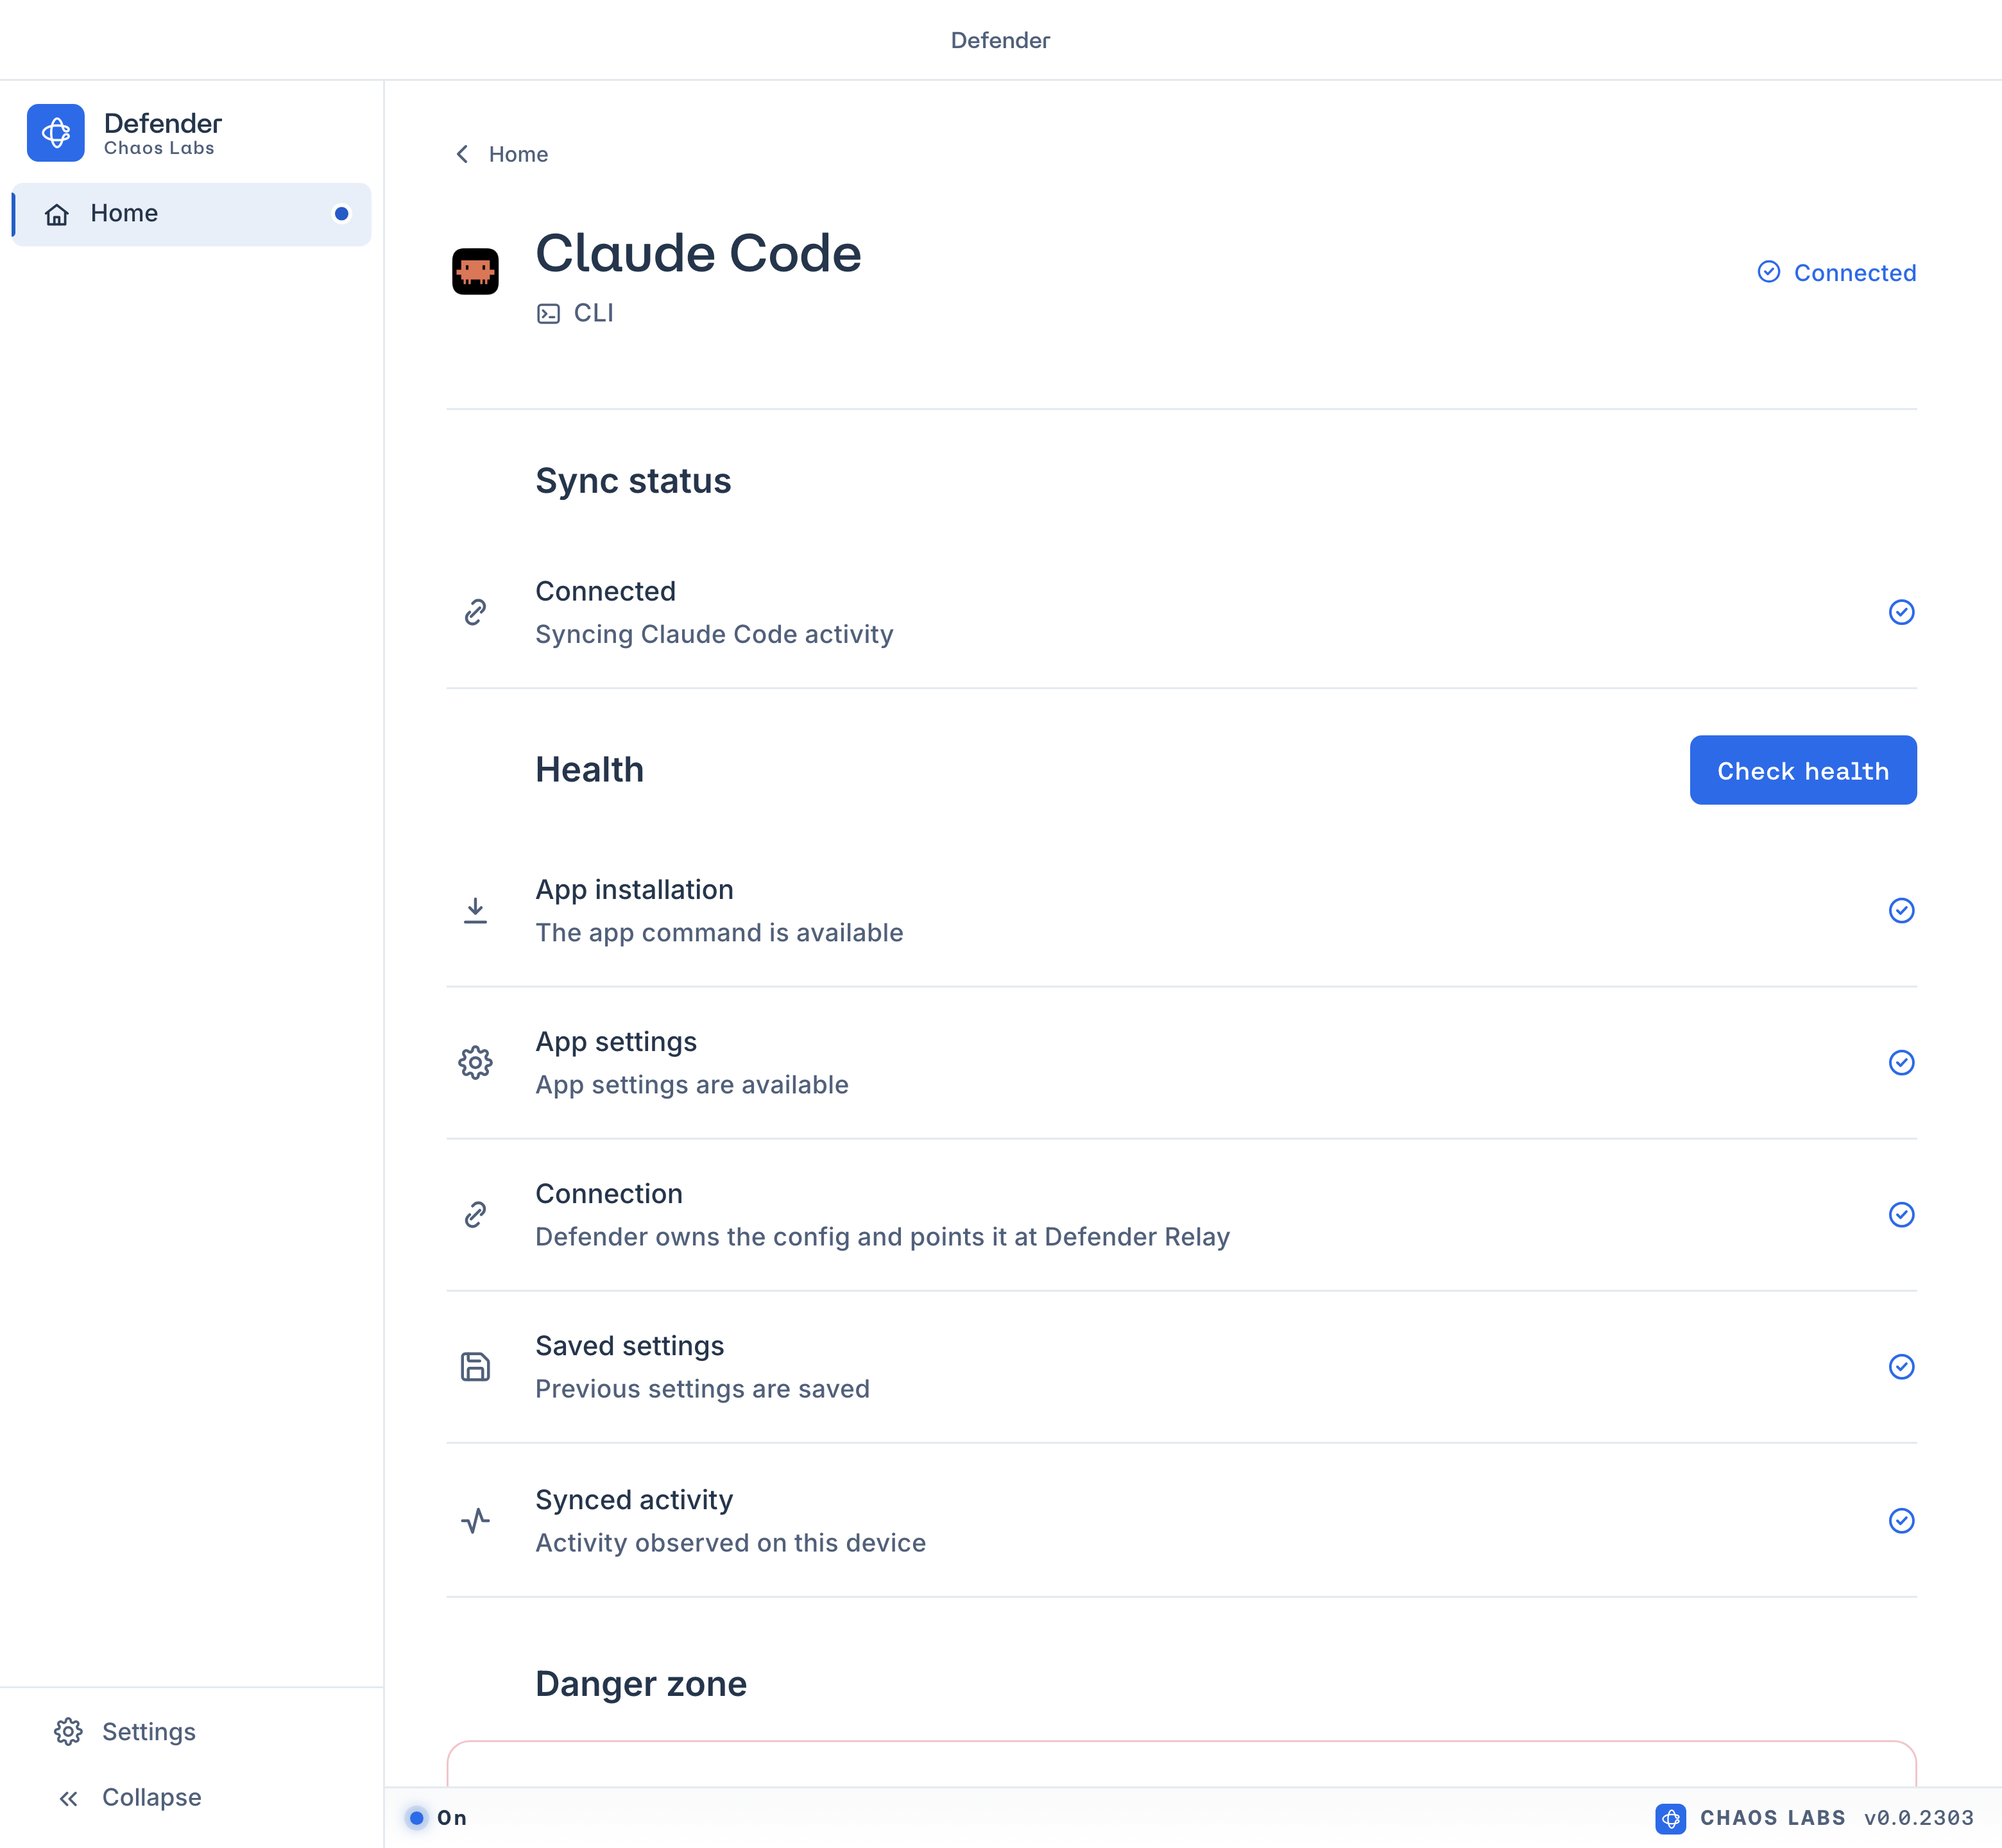Viewport: 2002px width, 1848px height.
Task: Click the Home breadcrumb link
Action: [x=518, y=154]
